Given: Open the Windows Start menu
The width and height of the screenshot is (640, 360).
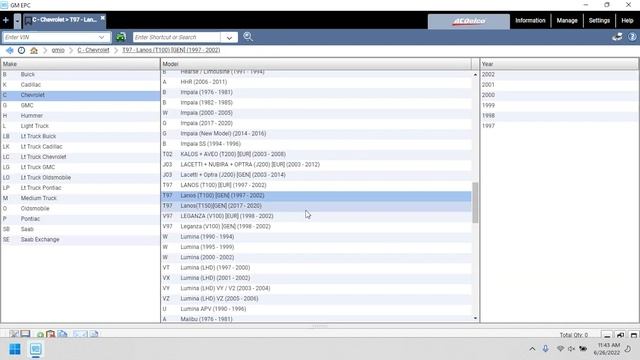Looking at the screenshot, I should click(15, 349).
